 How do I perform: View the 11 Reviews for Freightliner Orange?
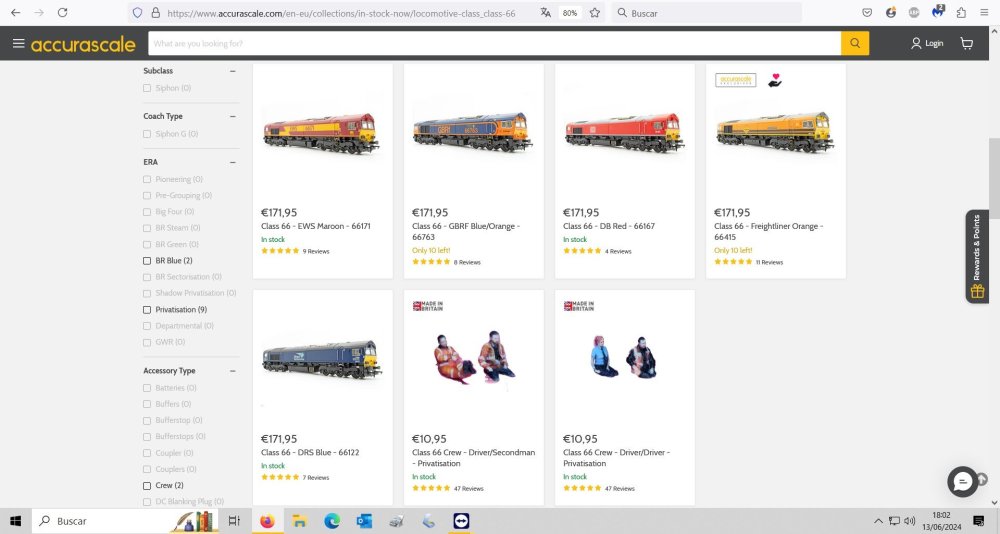770,262
